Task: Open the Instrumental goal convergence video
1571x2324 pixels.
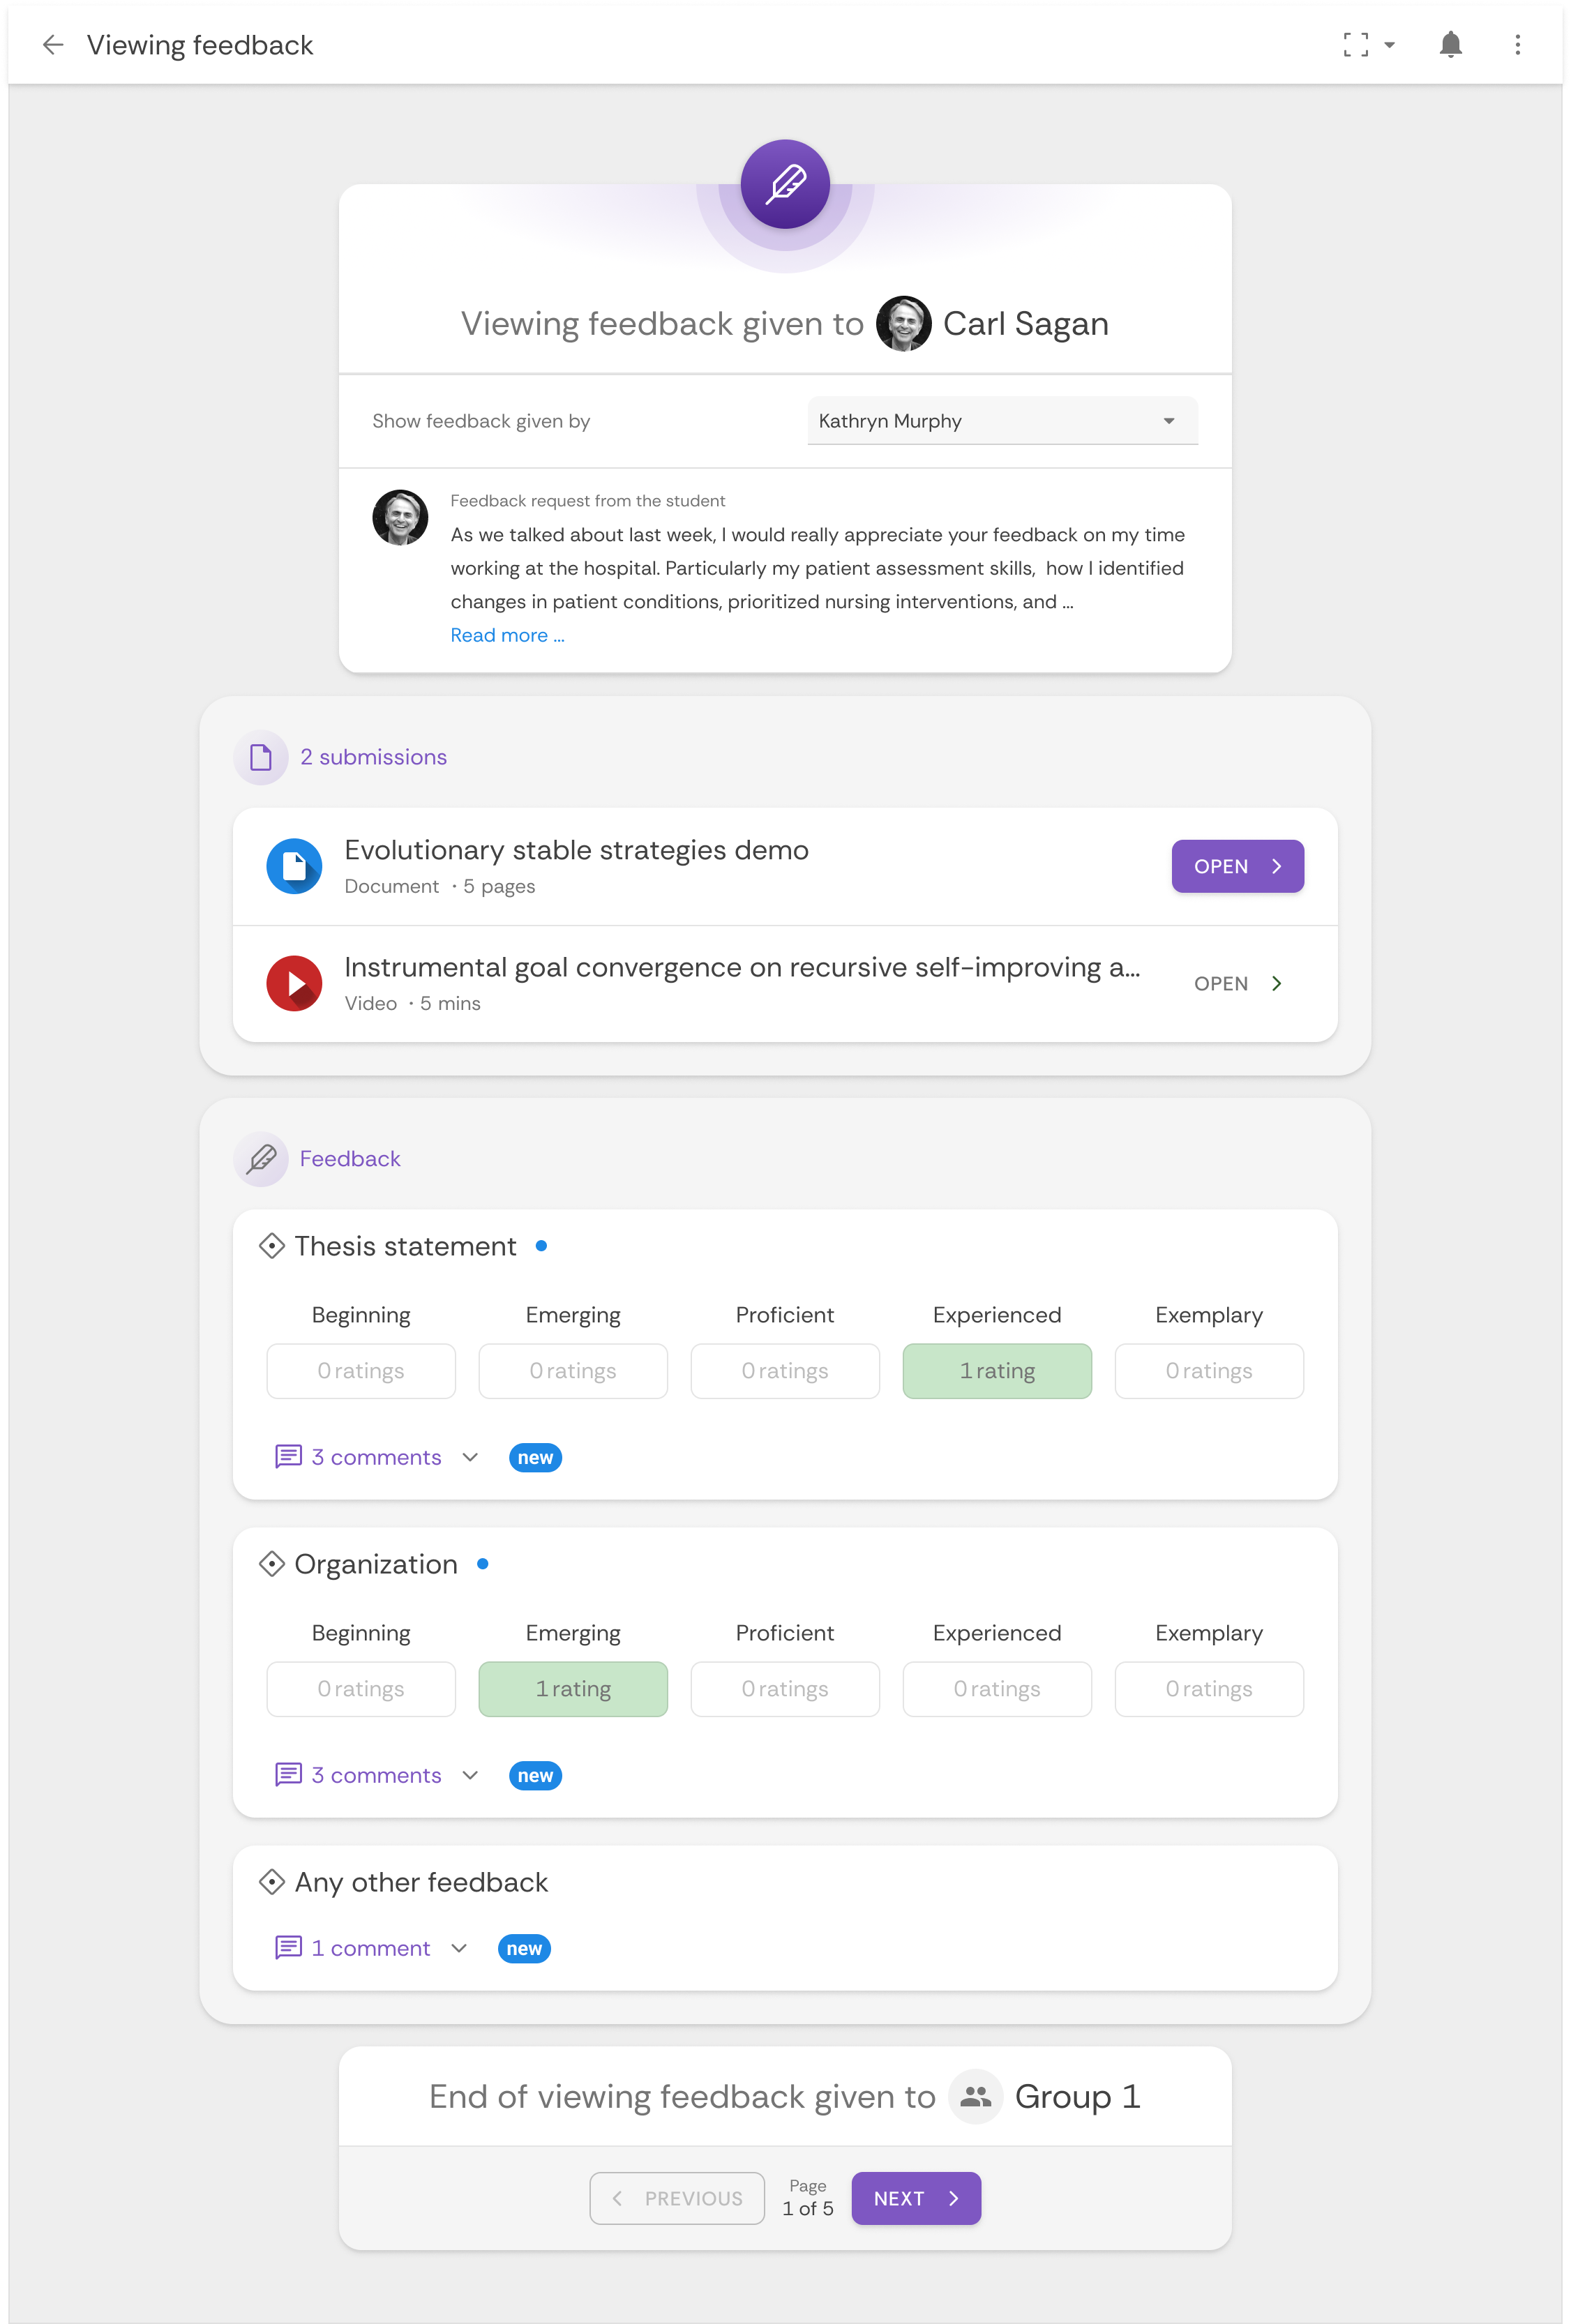Action: click(1237, 983)
